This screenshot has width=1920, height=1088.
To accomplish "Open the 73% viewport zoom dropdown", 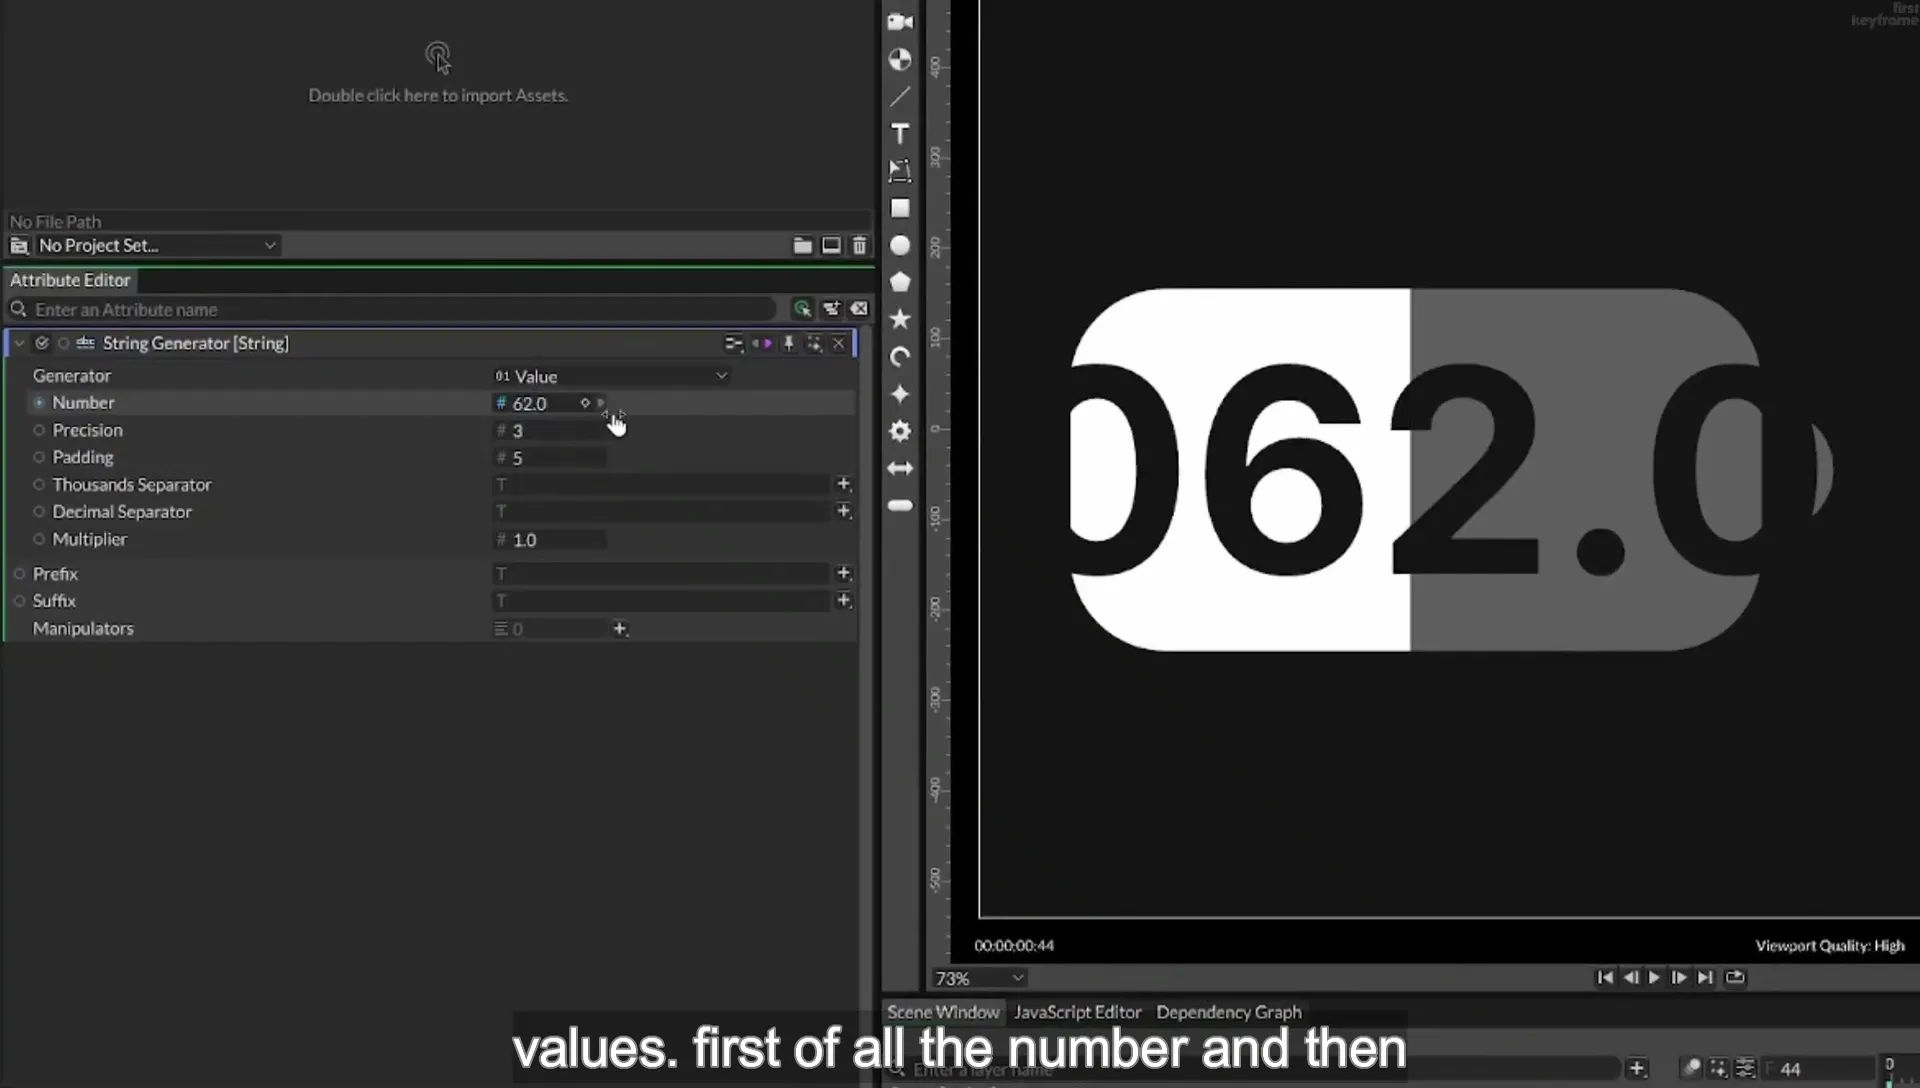I will [x=979, y=978].
